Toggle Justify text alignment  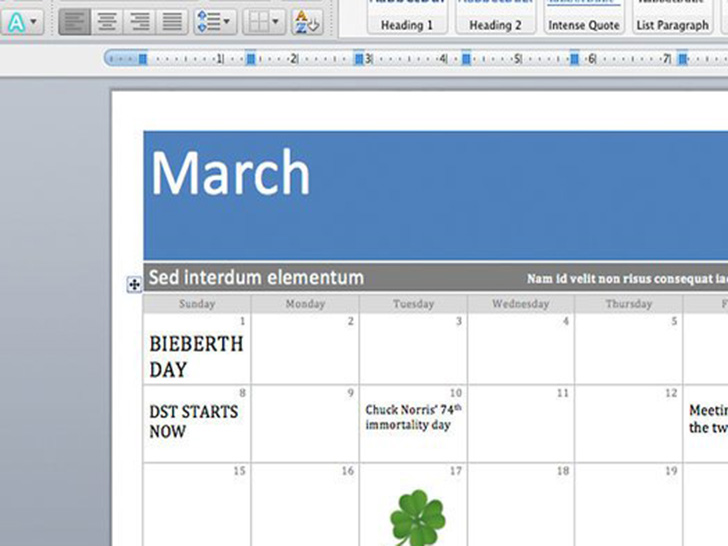tap(172, 21)
